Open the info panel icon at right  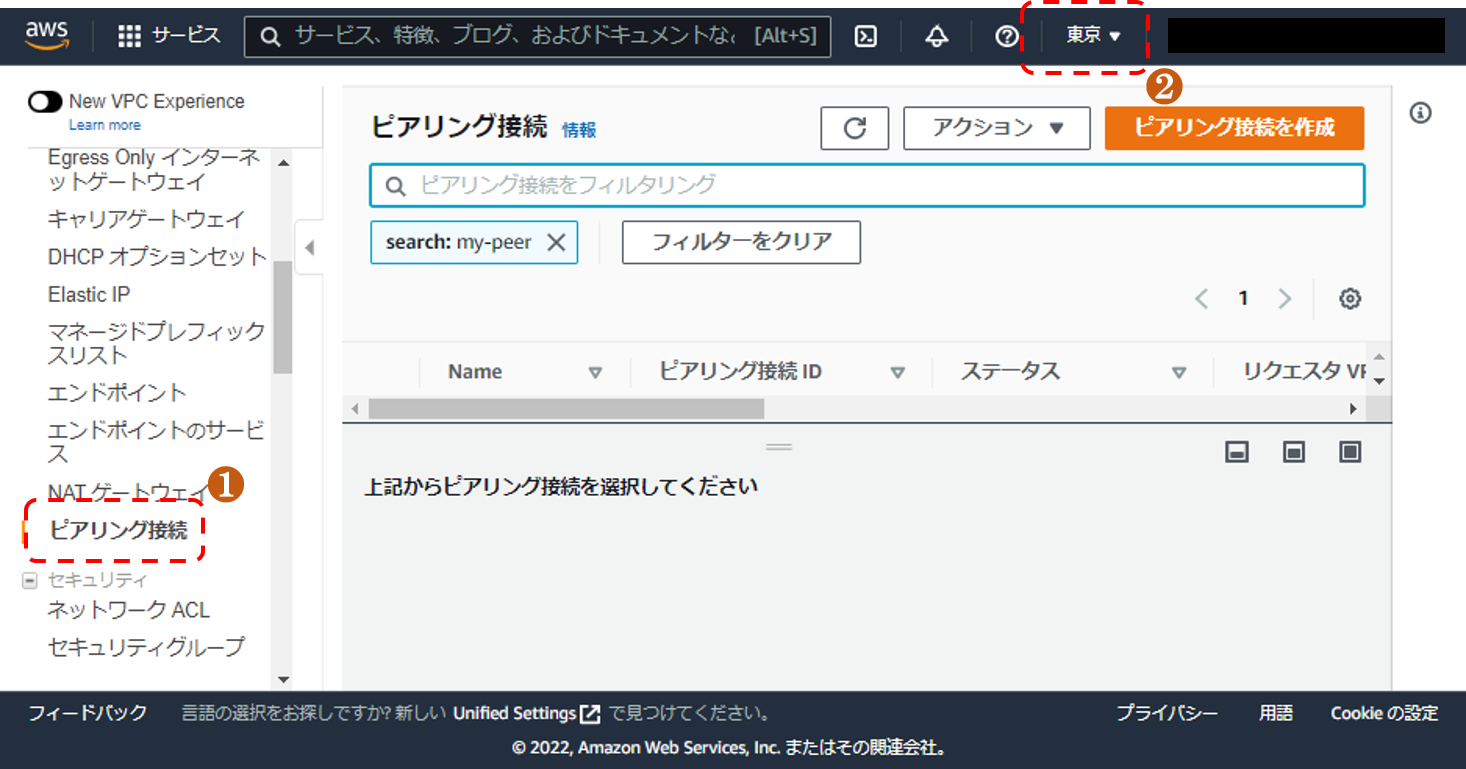click(x=1420, y=113)
